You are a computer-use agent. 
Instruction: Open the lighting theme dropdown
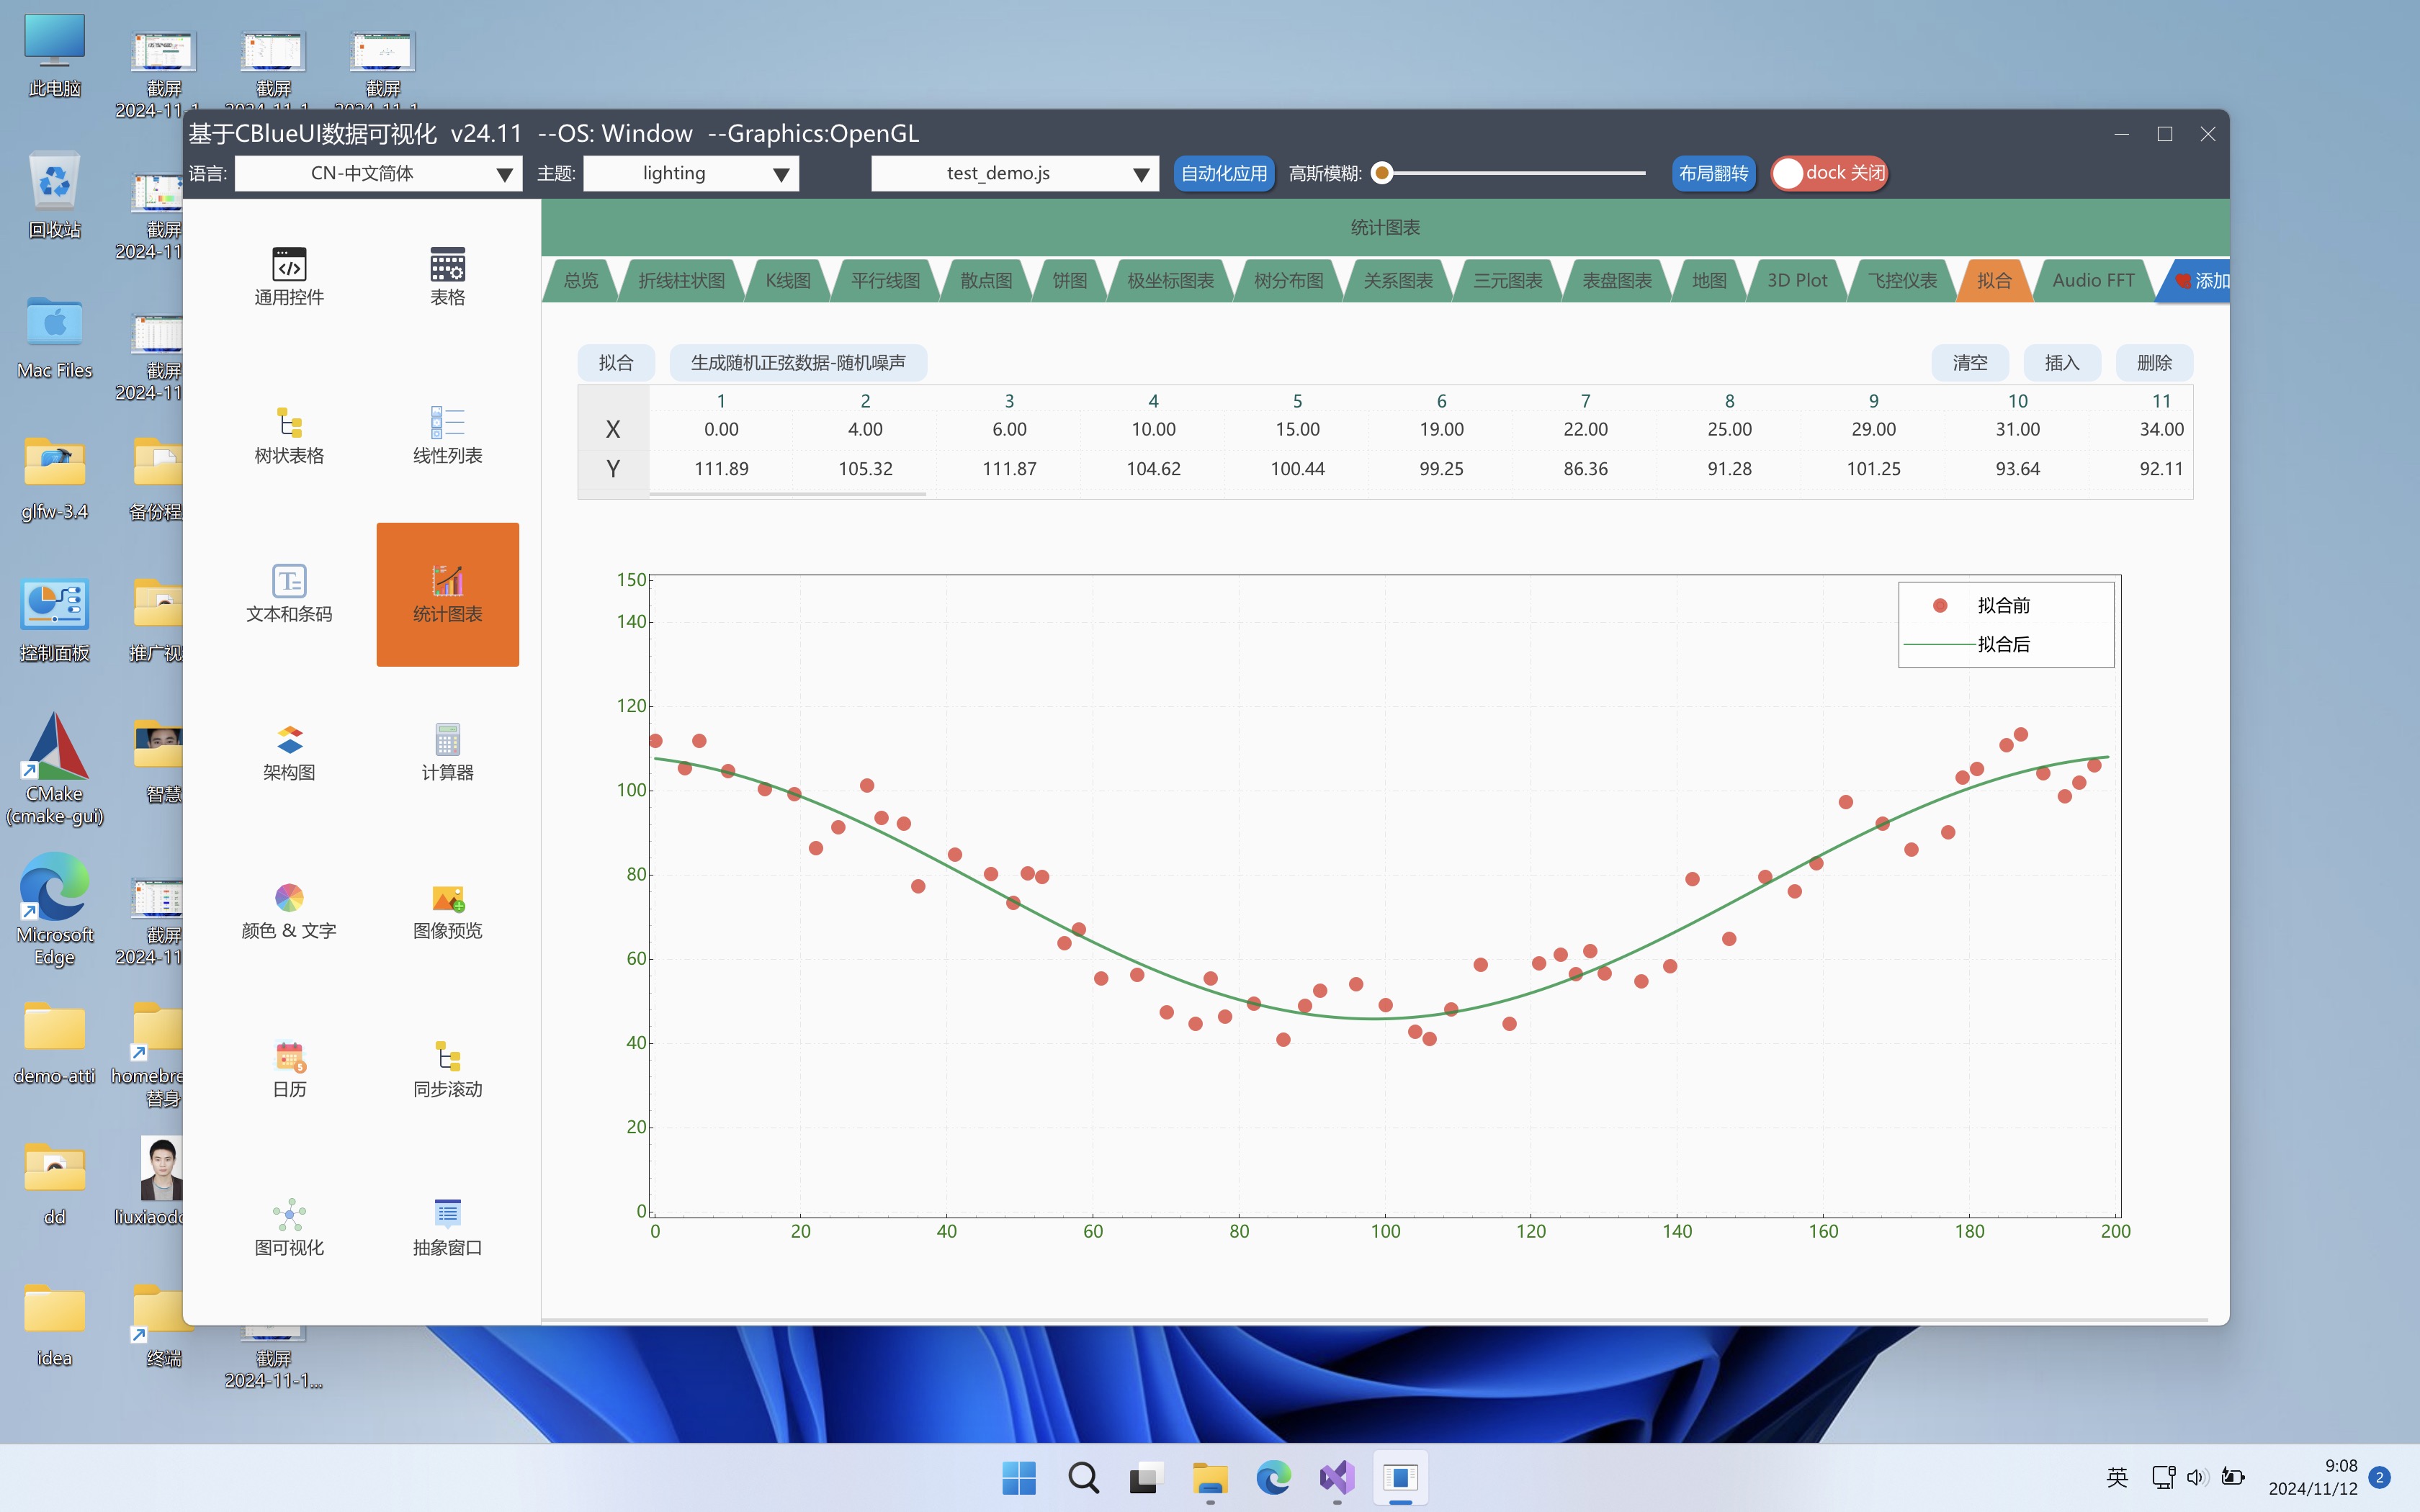point(690,173)
